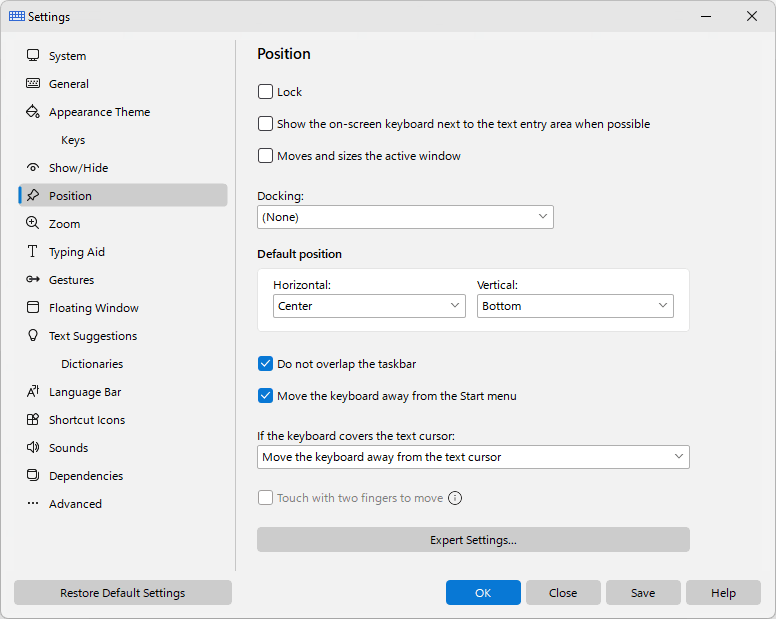Click the Shortcut Icons grid icon
Image resolution: width=776 pixels, height=619 pixels.
point(33,420)
